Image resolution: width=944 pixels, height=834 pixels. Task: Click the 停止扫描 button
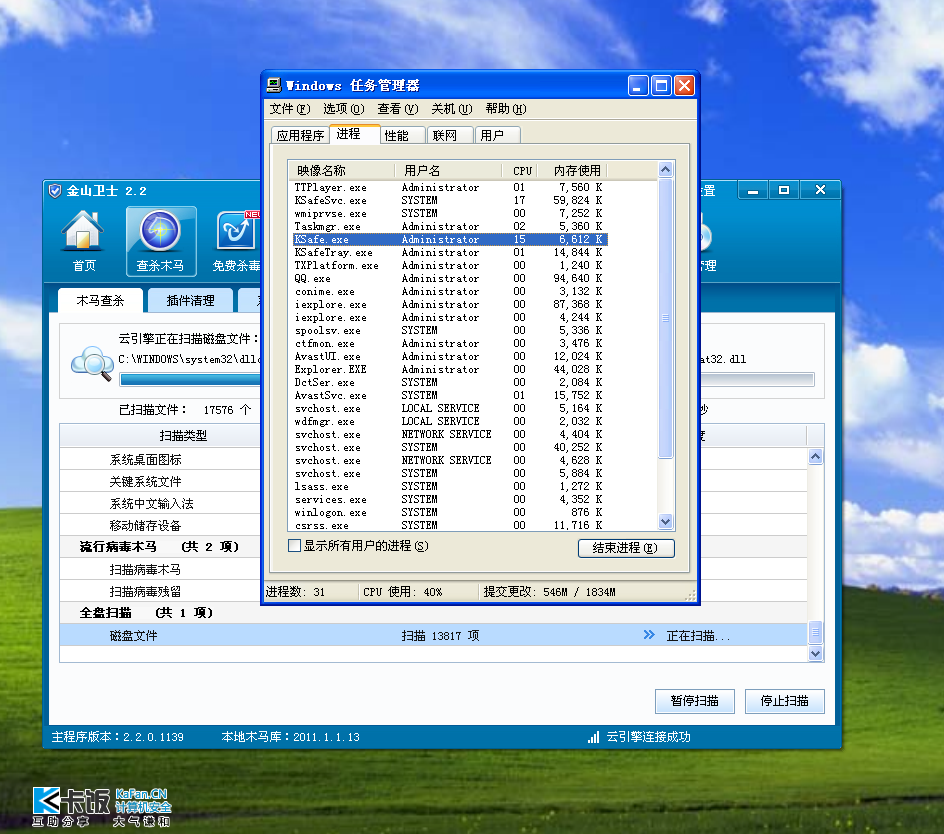pos(784,701)
